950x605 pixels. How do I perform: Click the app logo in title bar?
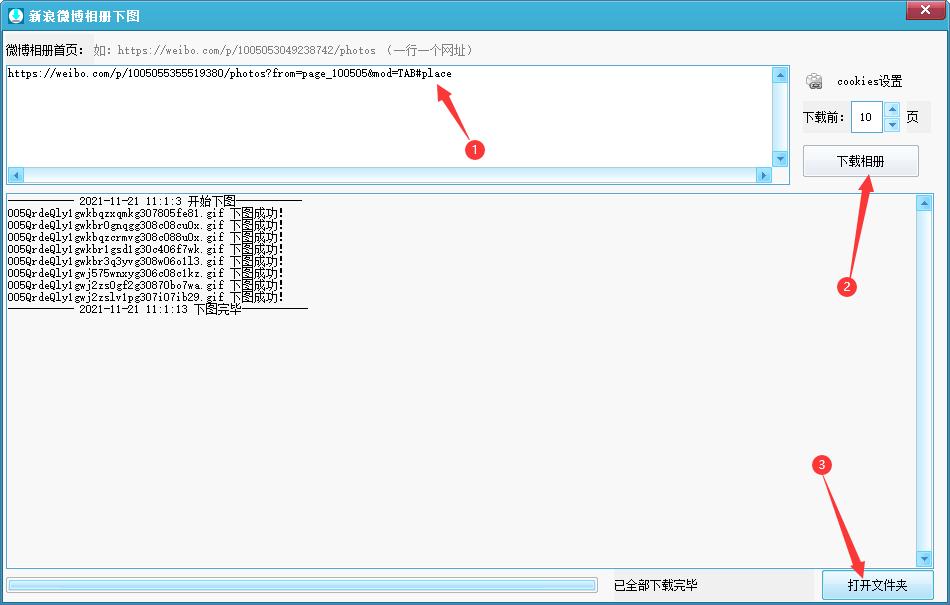point(16,15)
